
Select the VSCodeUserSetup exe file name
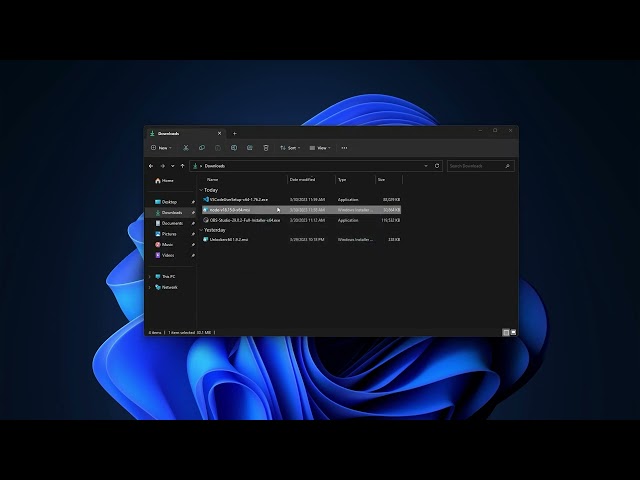(x=239, y=200)
